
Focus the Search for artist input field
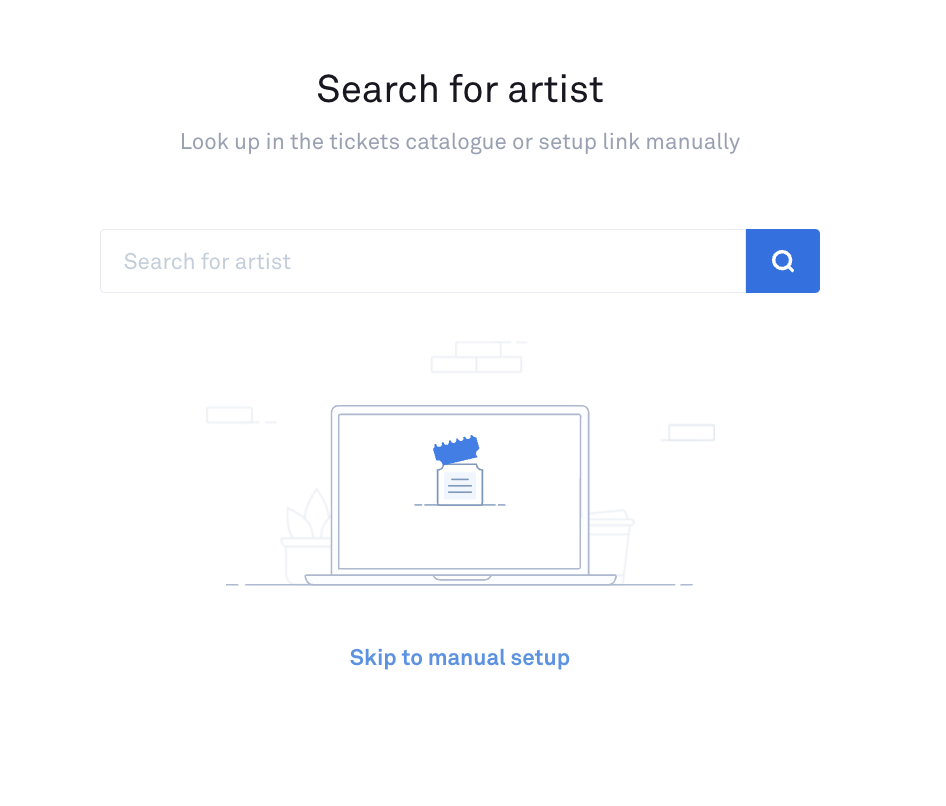click(423, 261)
